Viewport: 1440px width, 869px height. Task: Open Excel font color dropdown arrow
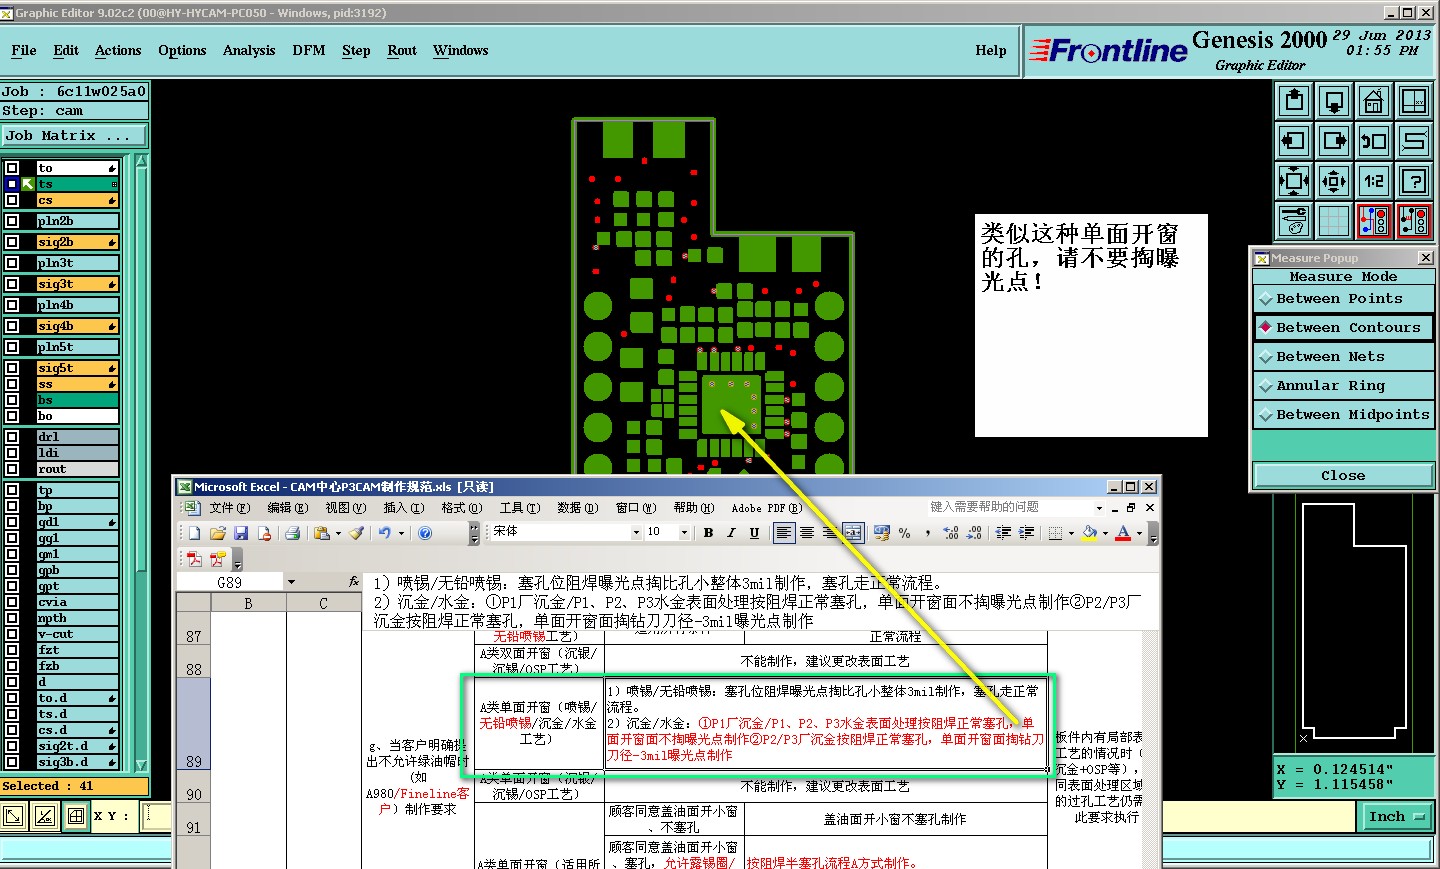pyautogui.click(x=1139, y=533)
